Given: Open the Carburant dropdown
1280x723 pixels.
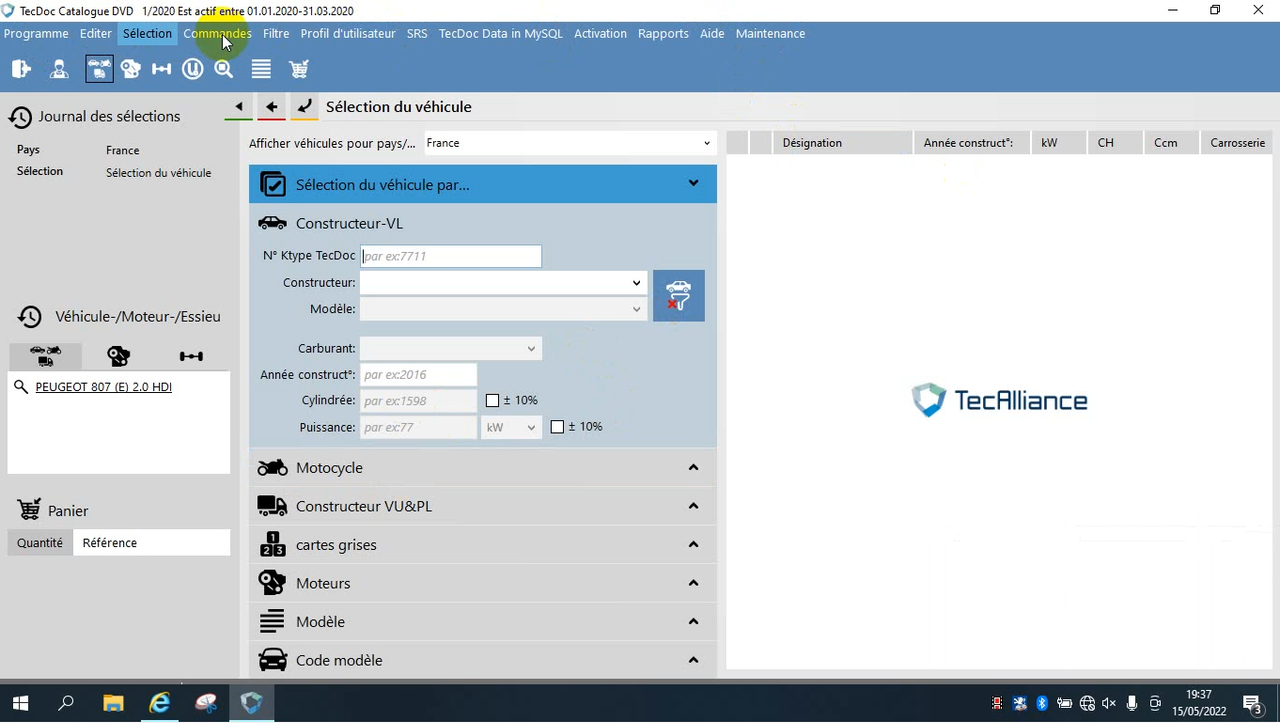Looking at the screenshot, I should point(450,349).
